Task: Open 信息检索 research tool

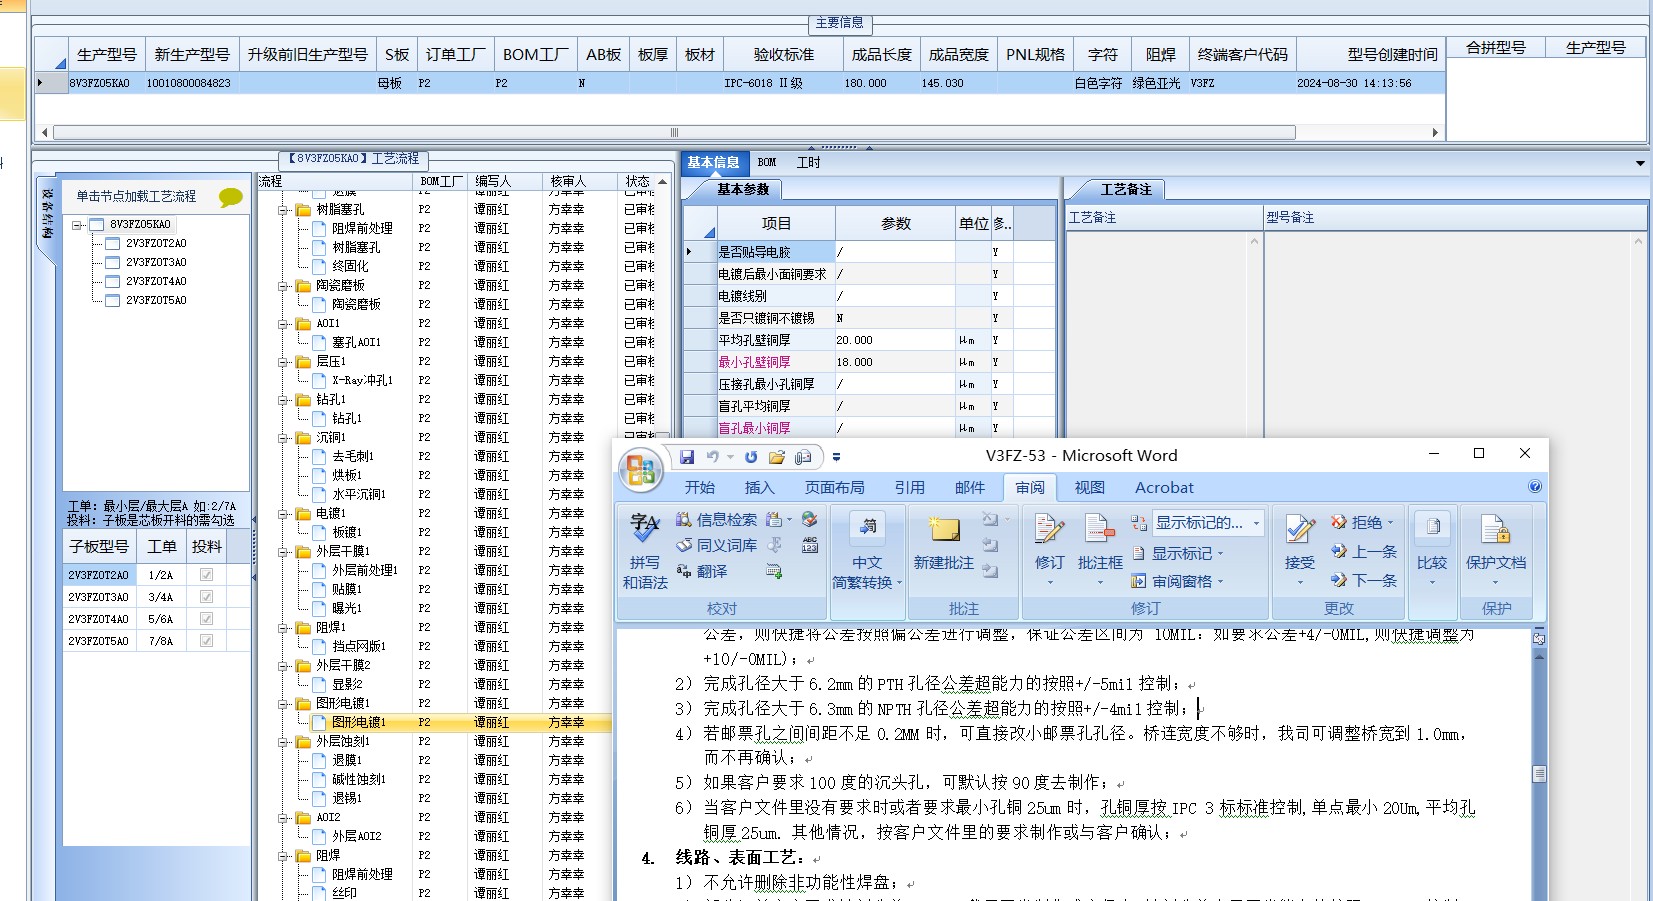Action: click(x=717, y=520)
